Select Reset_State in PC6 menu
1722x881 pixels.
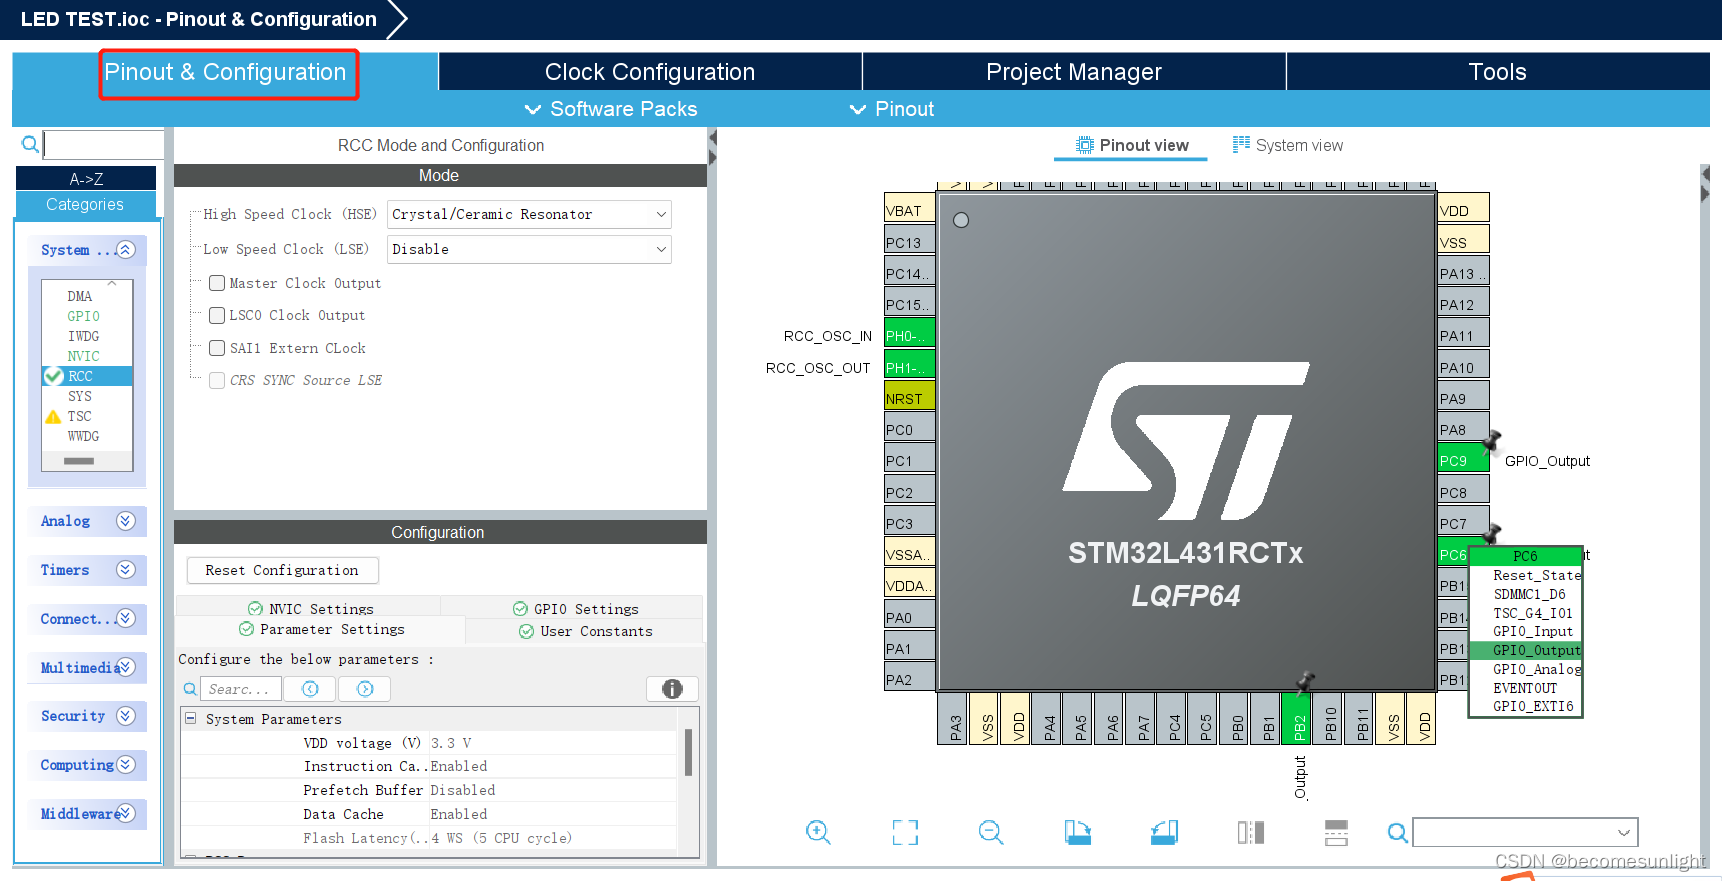(1526, 575)
